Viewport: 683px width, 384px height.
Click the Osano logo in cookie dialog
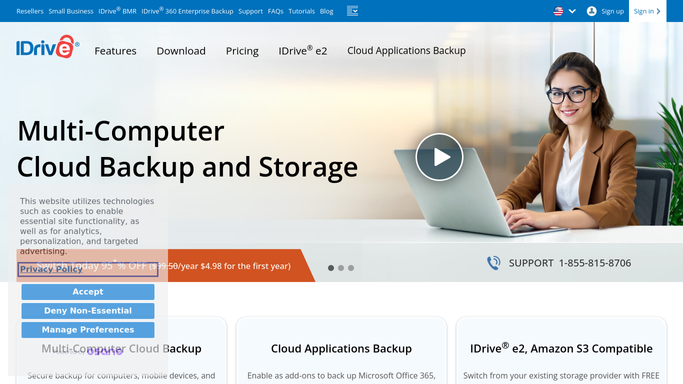[x=105, y=351]
